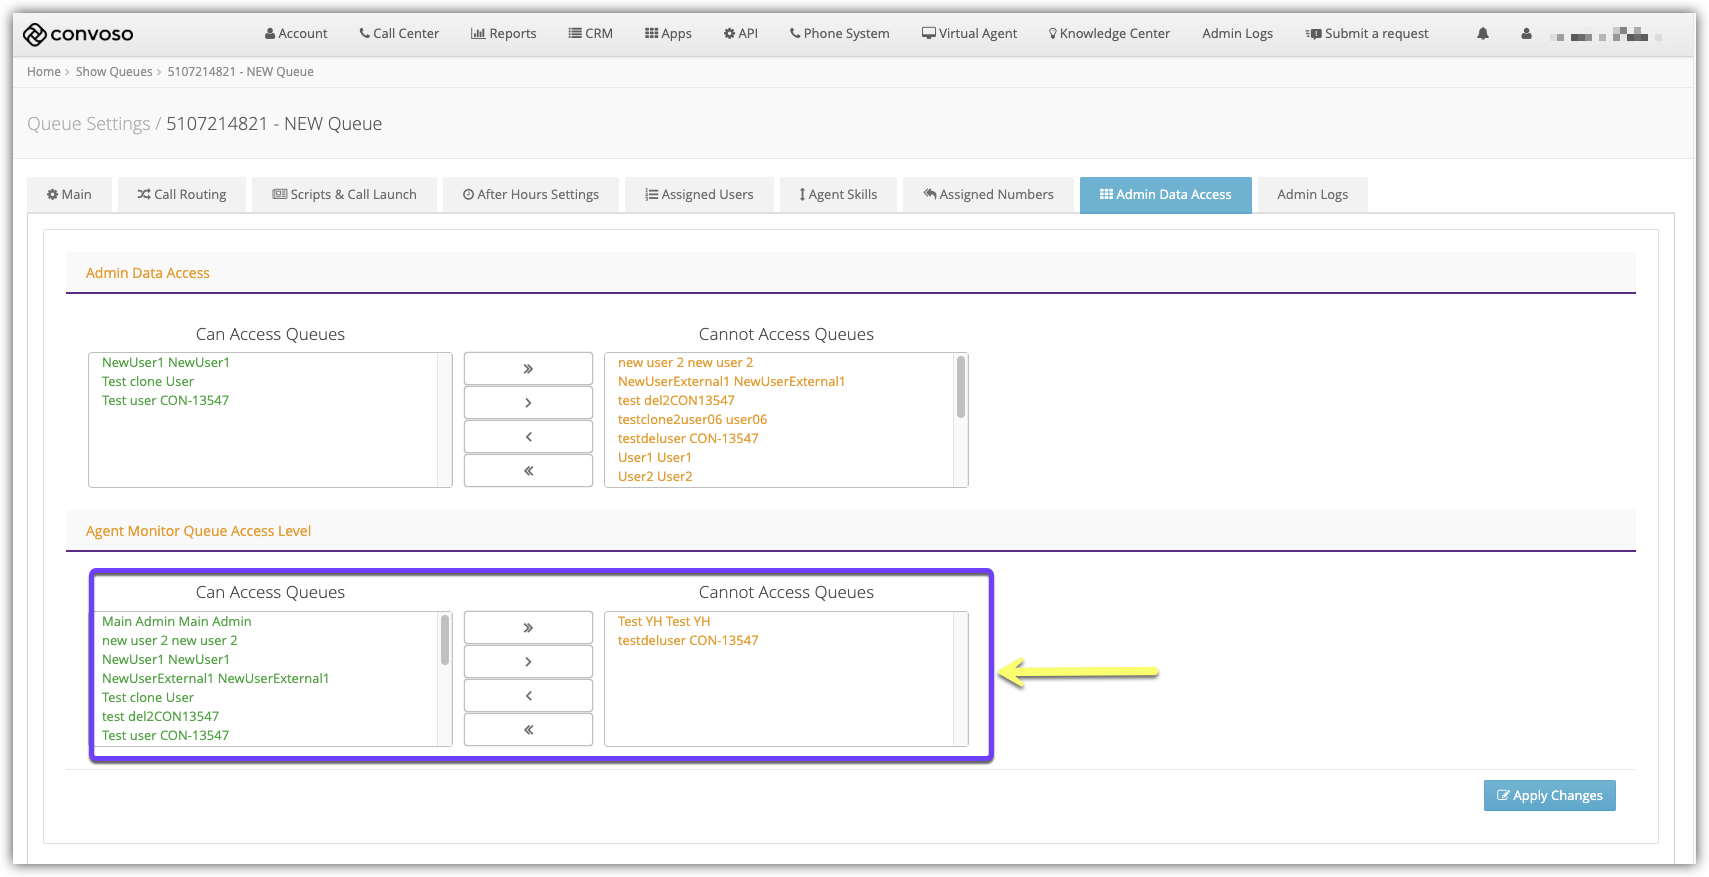Expand the Apps menu
The height and width of the screenshot is (877, 1709).
click(x=668, y=34)
